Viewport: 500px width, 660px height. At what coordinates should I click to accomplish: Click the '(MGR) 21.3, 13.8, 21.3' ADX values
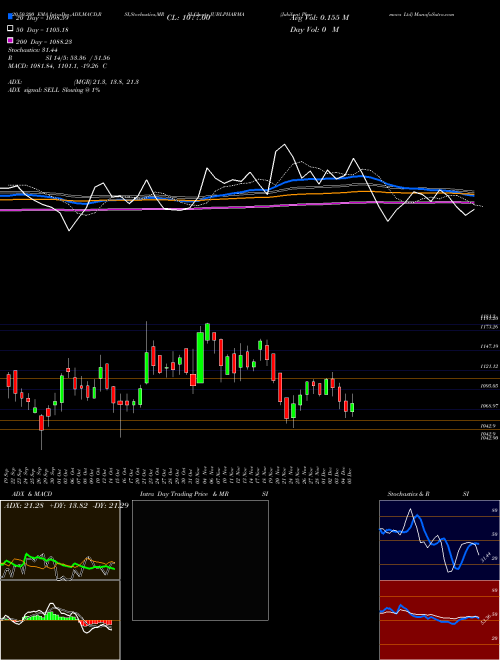(106, 82)
